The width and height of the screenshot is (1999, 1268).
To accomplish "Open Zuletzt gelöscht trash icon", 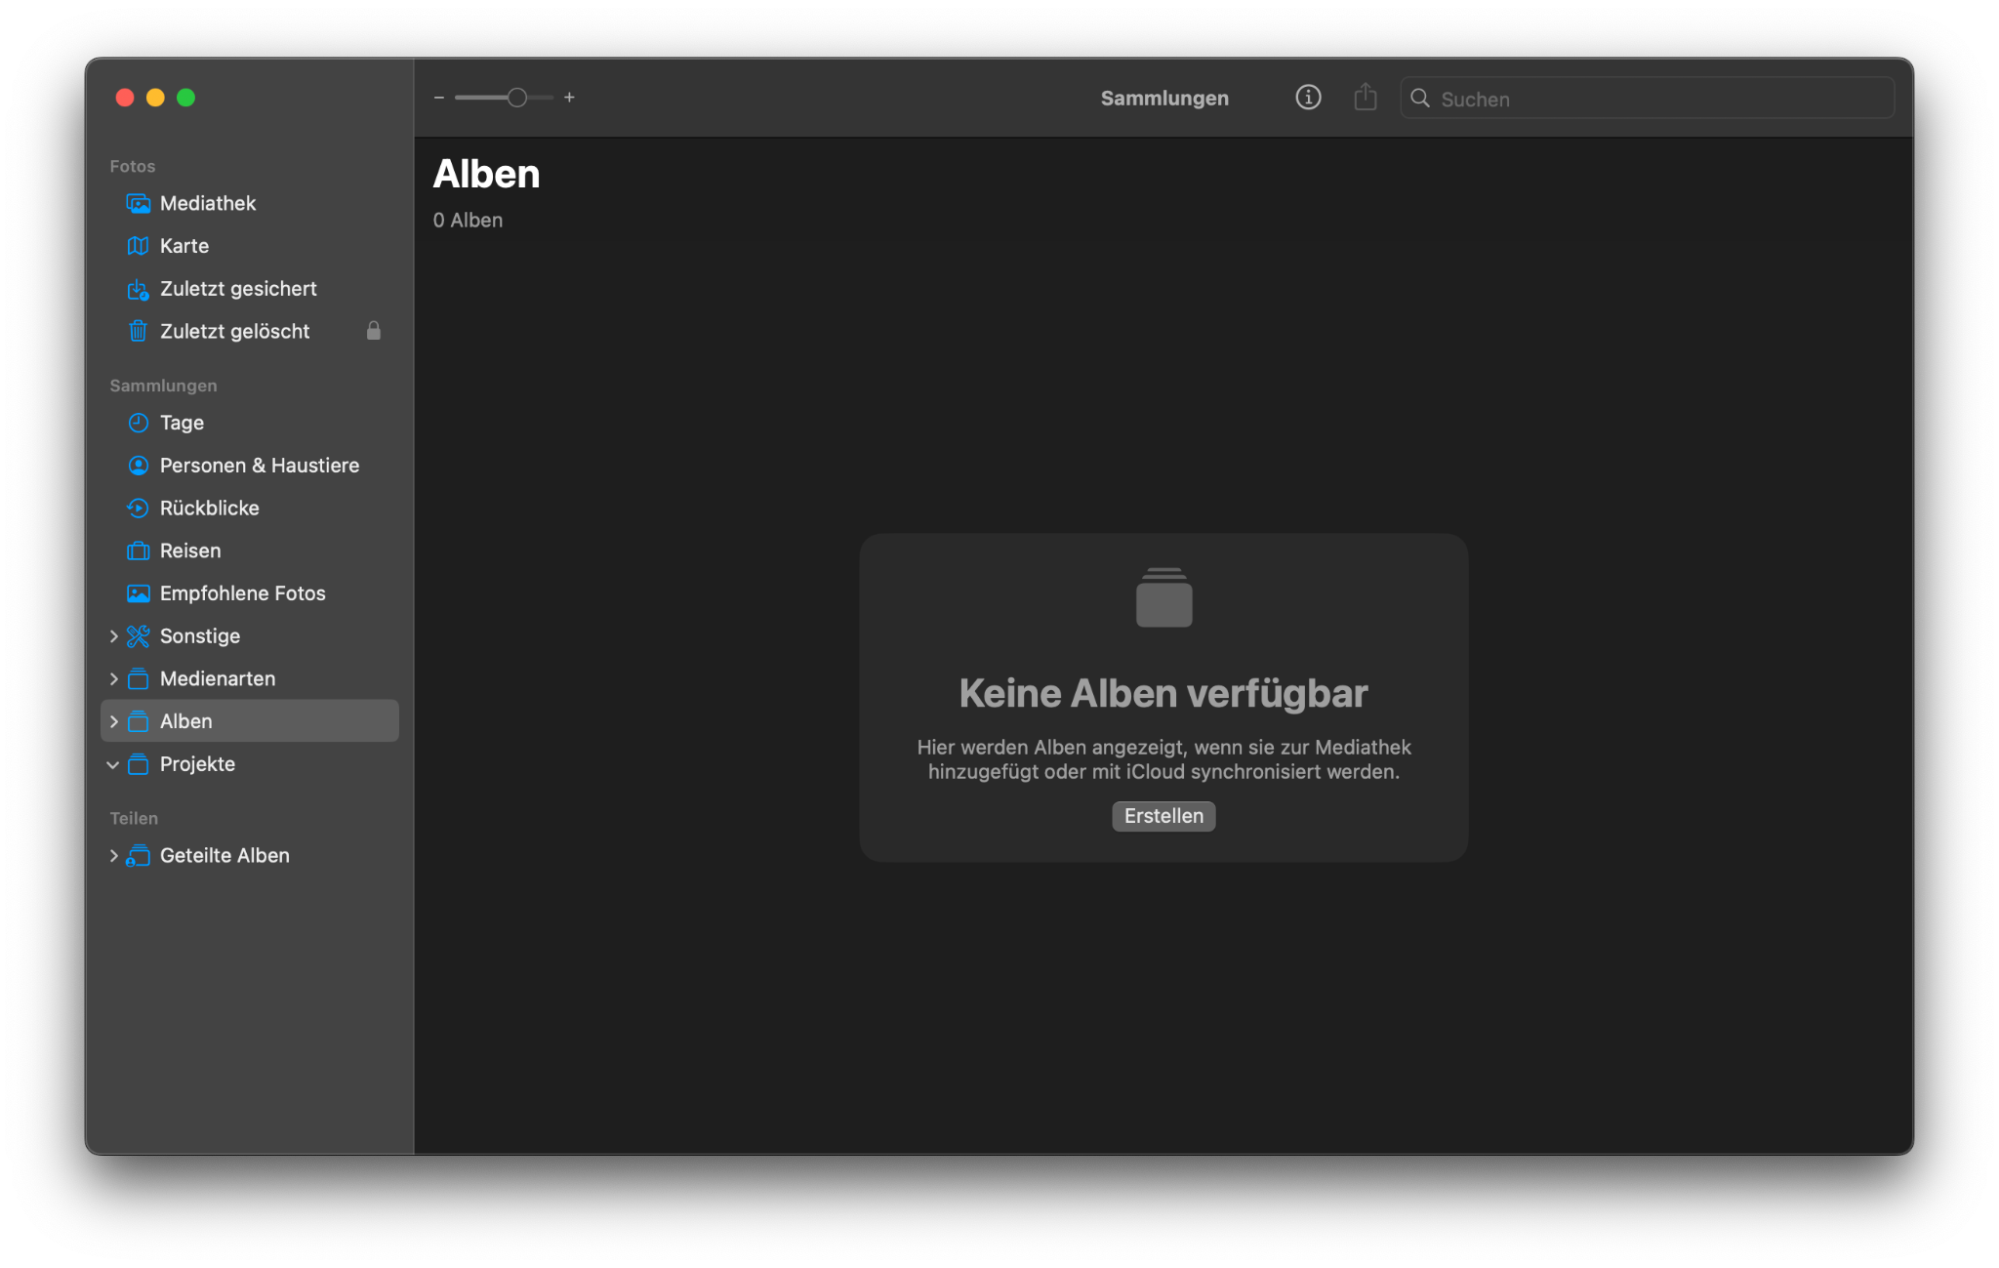I will (x=138, y=331).
